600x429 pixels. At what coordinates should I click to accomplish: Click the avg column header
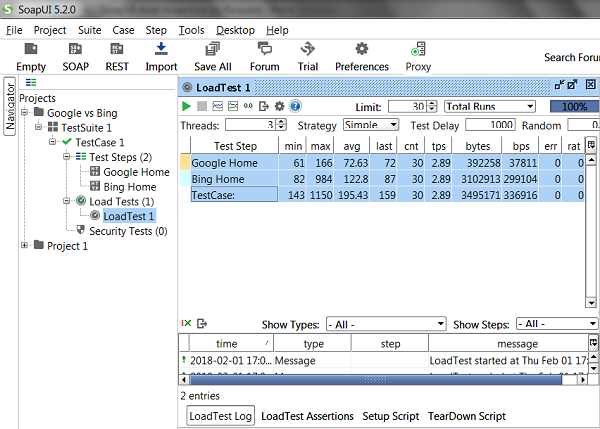point(352,146)
